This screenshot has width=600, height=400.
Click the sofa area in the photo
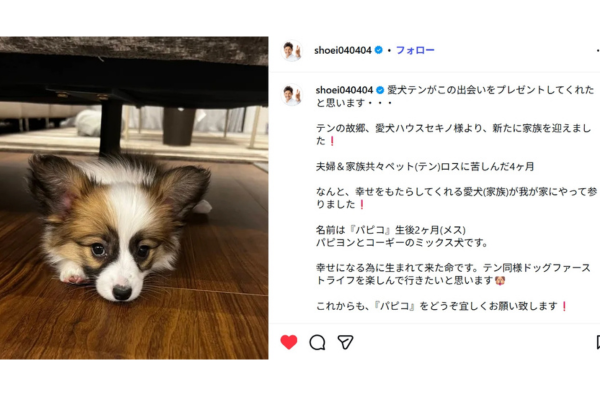[x=134, y=73]
